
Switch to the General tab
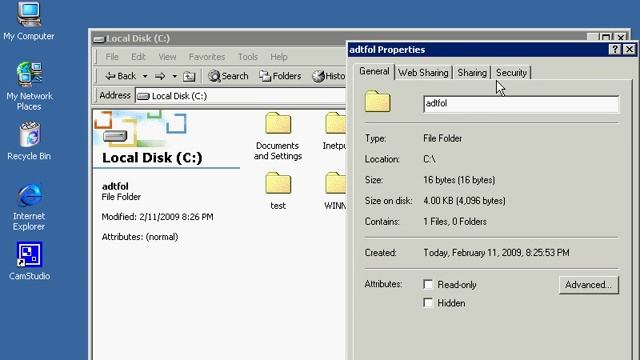pyautogui.click(x=374, y=71)
